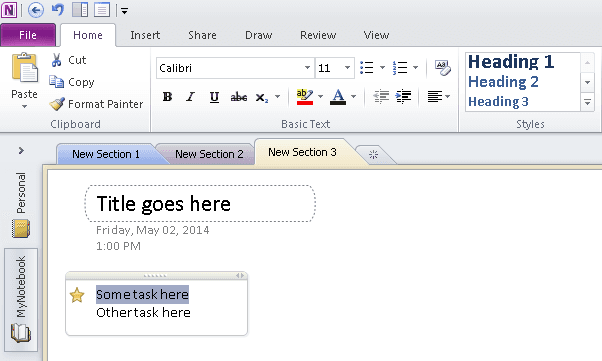Click the star tag beside Some task

pos(77,295)
